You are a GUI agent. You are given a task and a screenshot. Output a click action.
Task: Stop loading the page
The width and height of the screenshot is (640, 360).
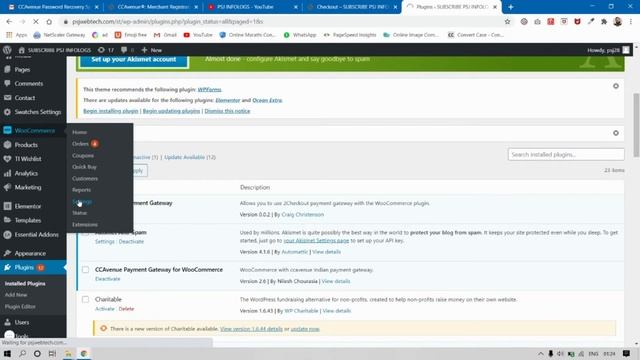[x=36, y=22]
